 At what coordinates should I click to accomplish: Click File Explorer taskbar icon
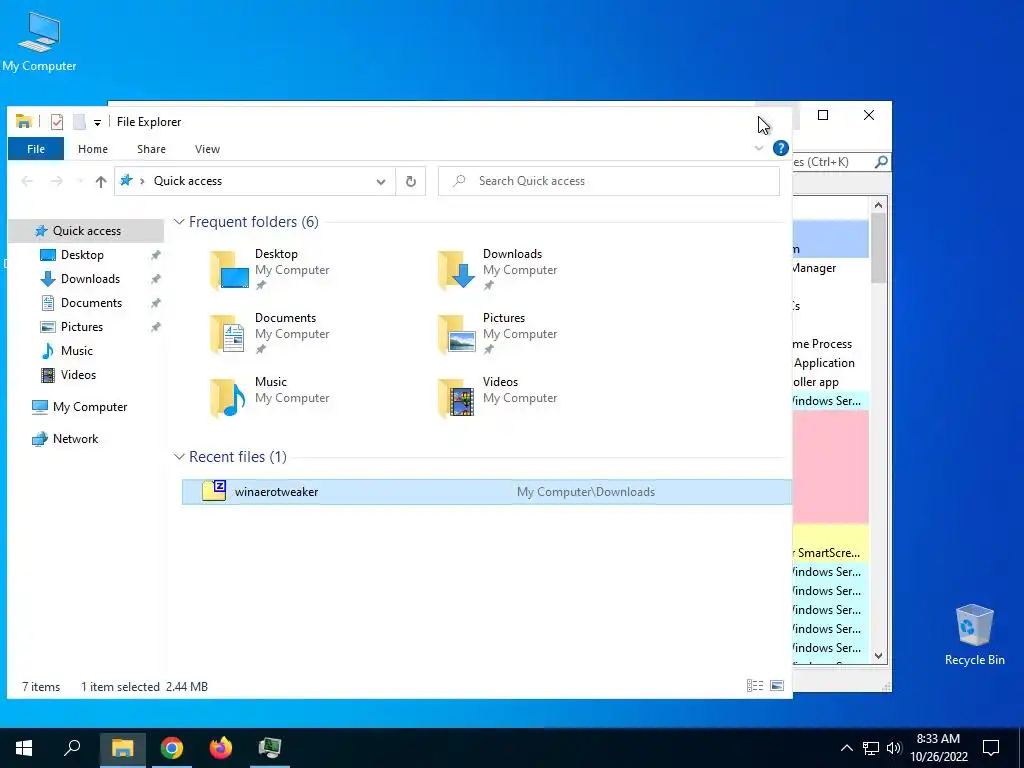pos(122,748)
